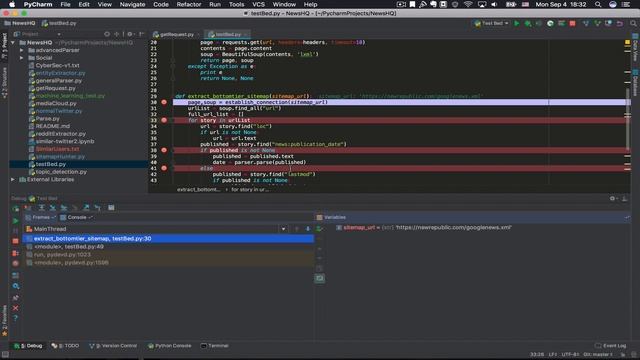Click the VCS commit changes icon in the toolbar
The width and height of the screenshot is (640, 360).
(x=598, y=24)
